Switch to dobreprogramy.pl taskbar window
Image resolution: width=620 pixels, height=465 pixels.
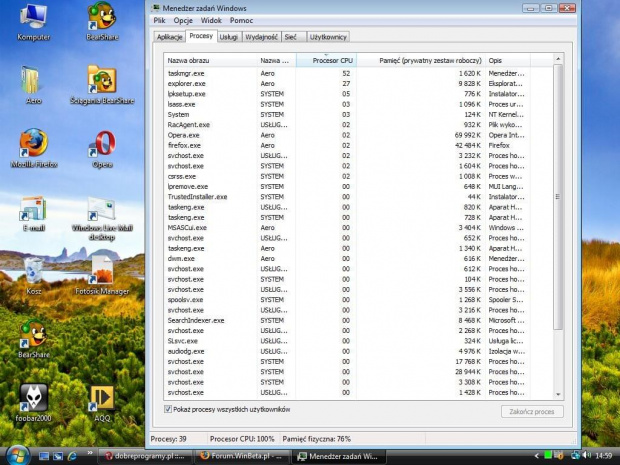145,456
